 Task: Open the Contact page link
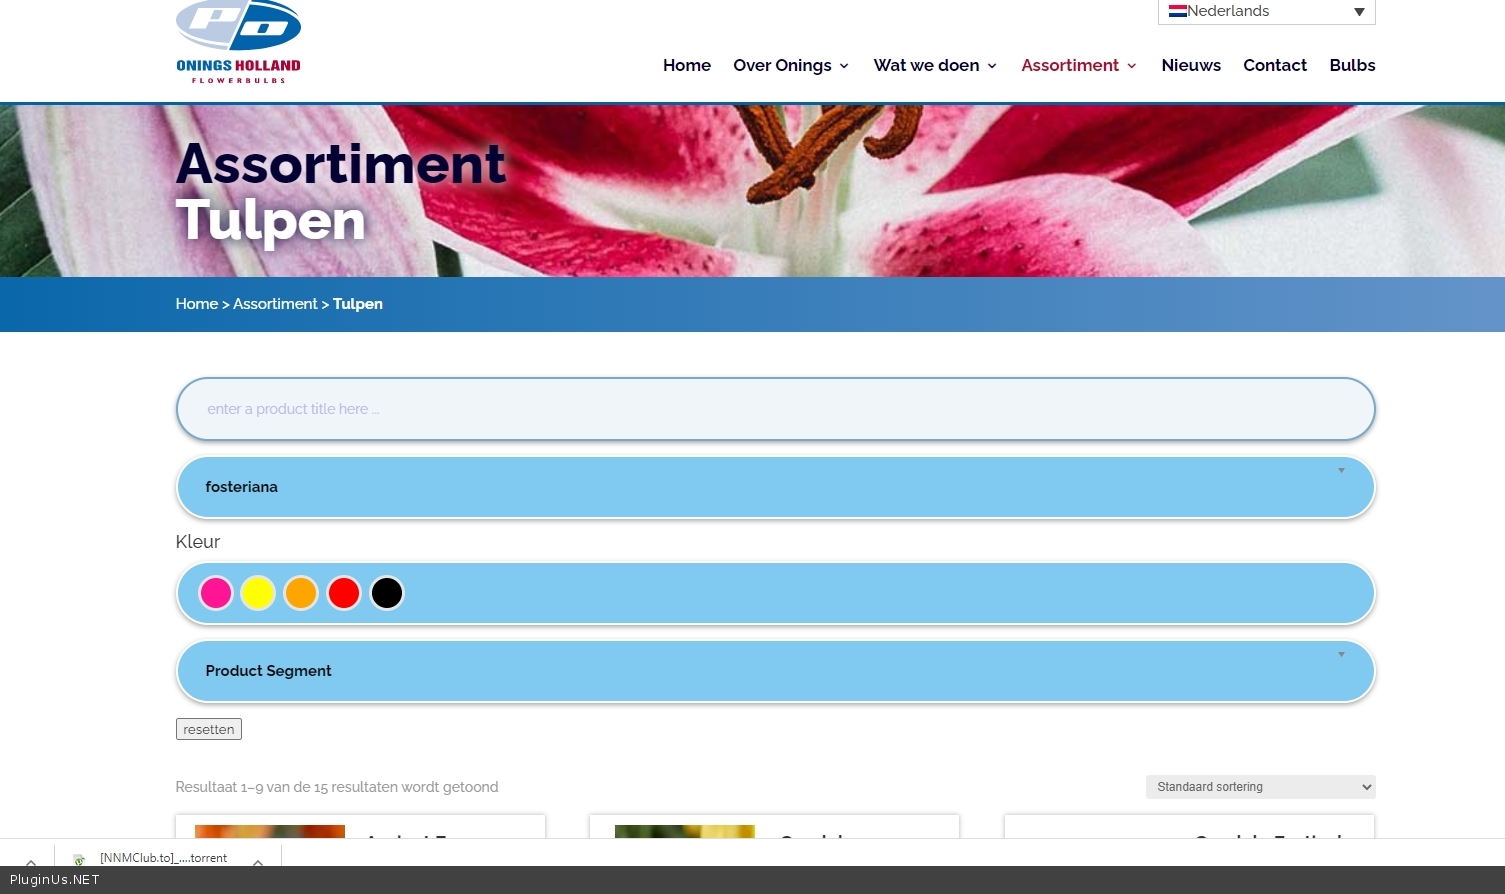pos(1274,65)
